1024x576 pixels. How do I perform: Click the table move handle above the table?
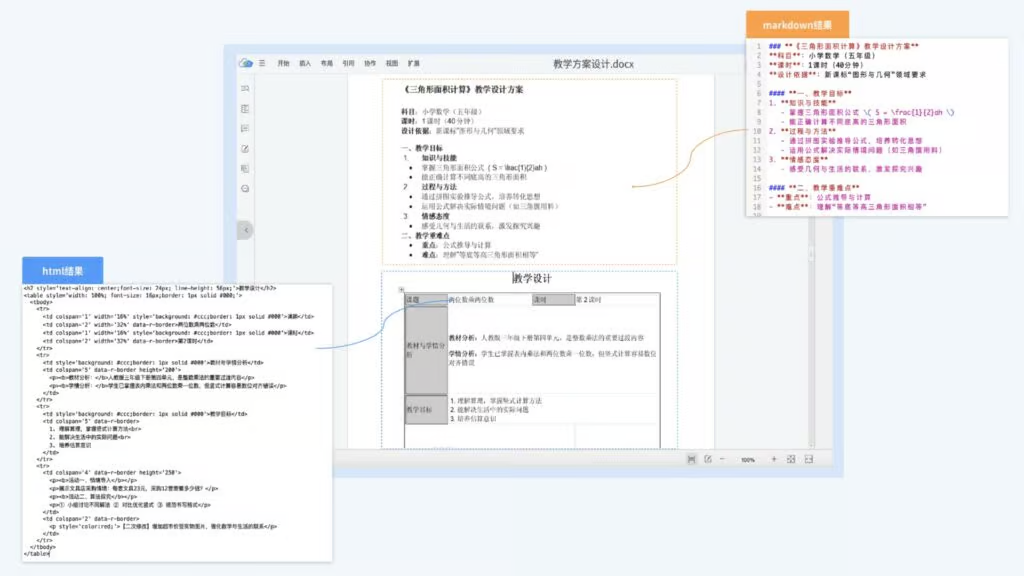point(401,289)
